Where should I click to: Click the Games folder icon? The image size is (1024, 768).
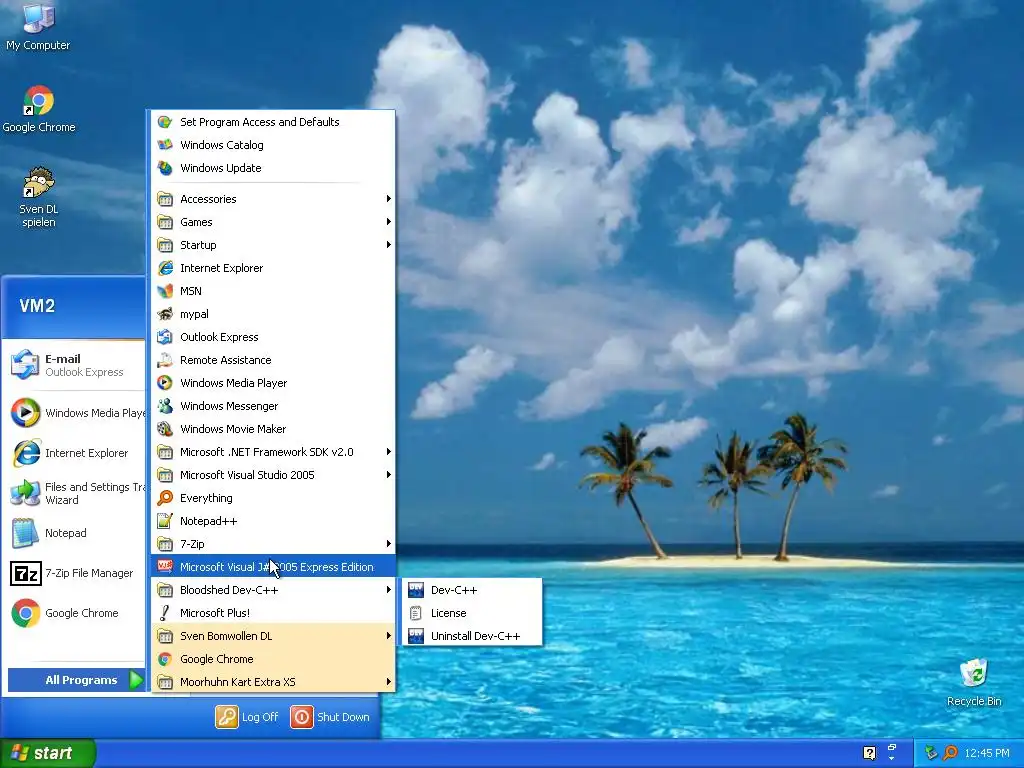tap(165, 221)
